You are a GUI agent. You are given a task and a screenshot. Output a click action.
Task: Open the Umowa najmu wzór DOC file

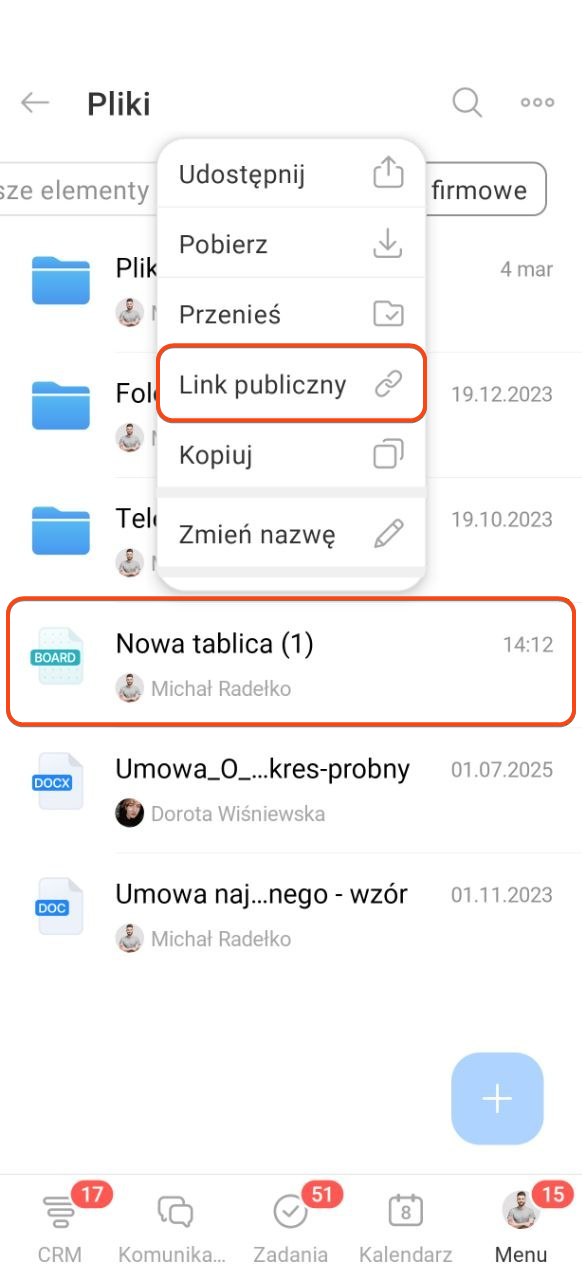[291, 912]
